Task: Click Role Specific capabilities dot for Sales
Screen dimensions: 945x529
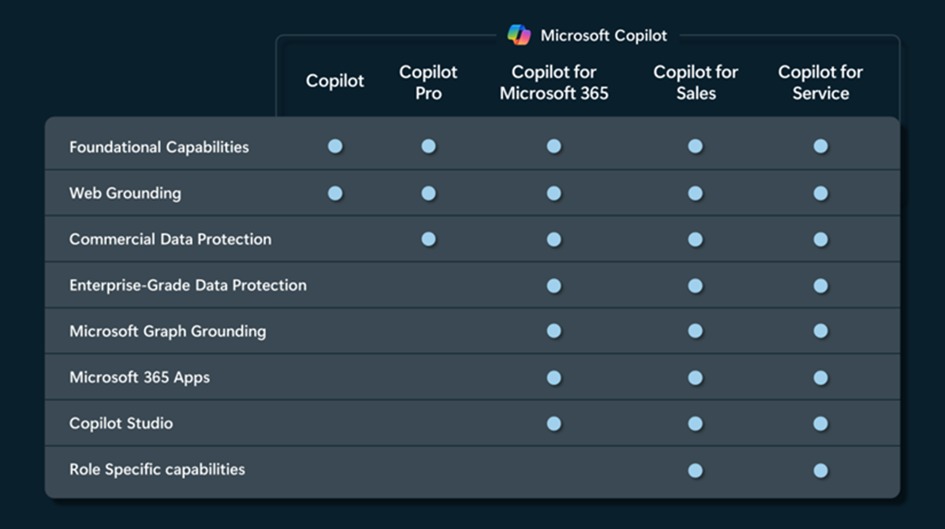Action: point(695,470)
